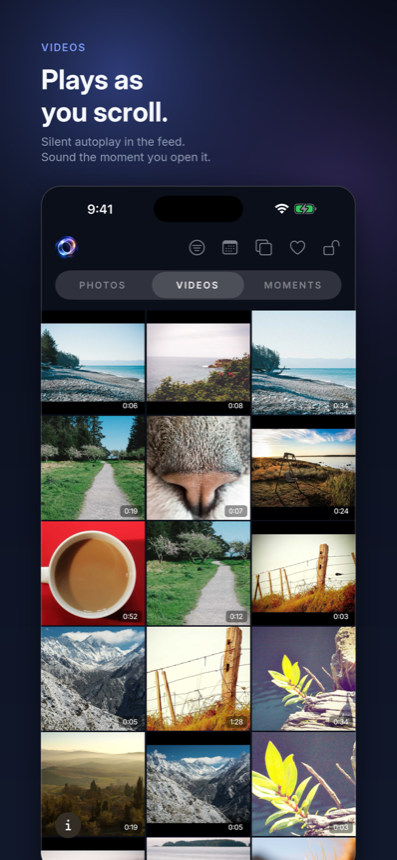Open the calendar date icon

click(x=230, y=248)
